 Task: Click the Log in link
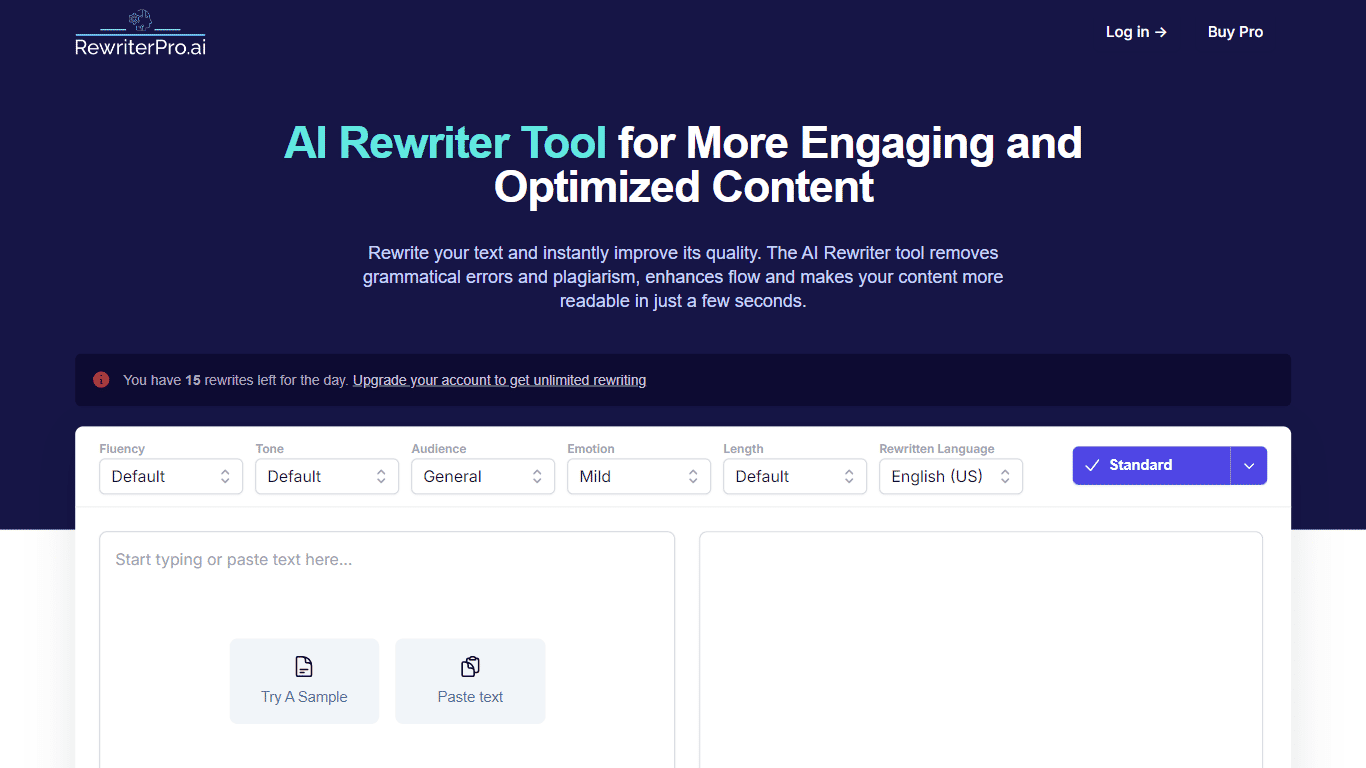(1136, 32)
